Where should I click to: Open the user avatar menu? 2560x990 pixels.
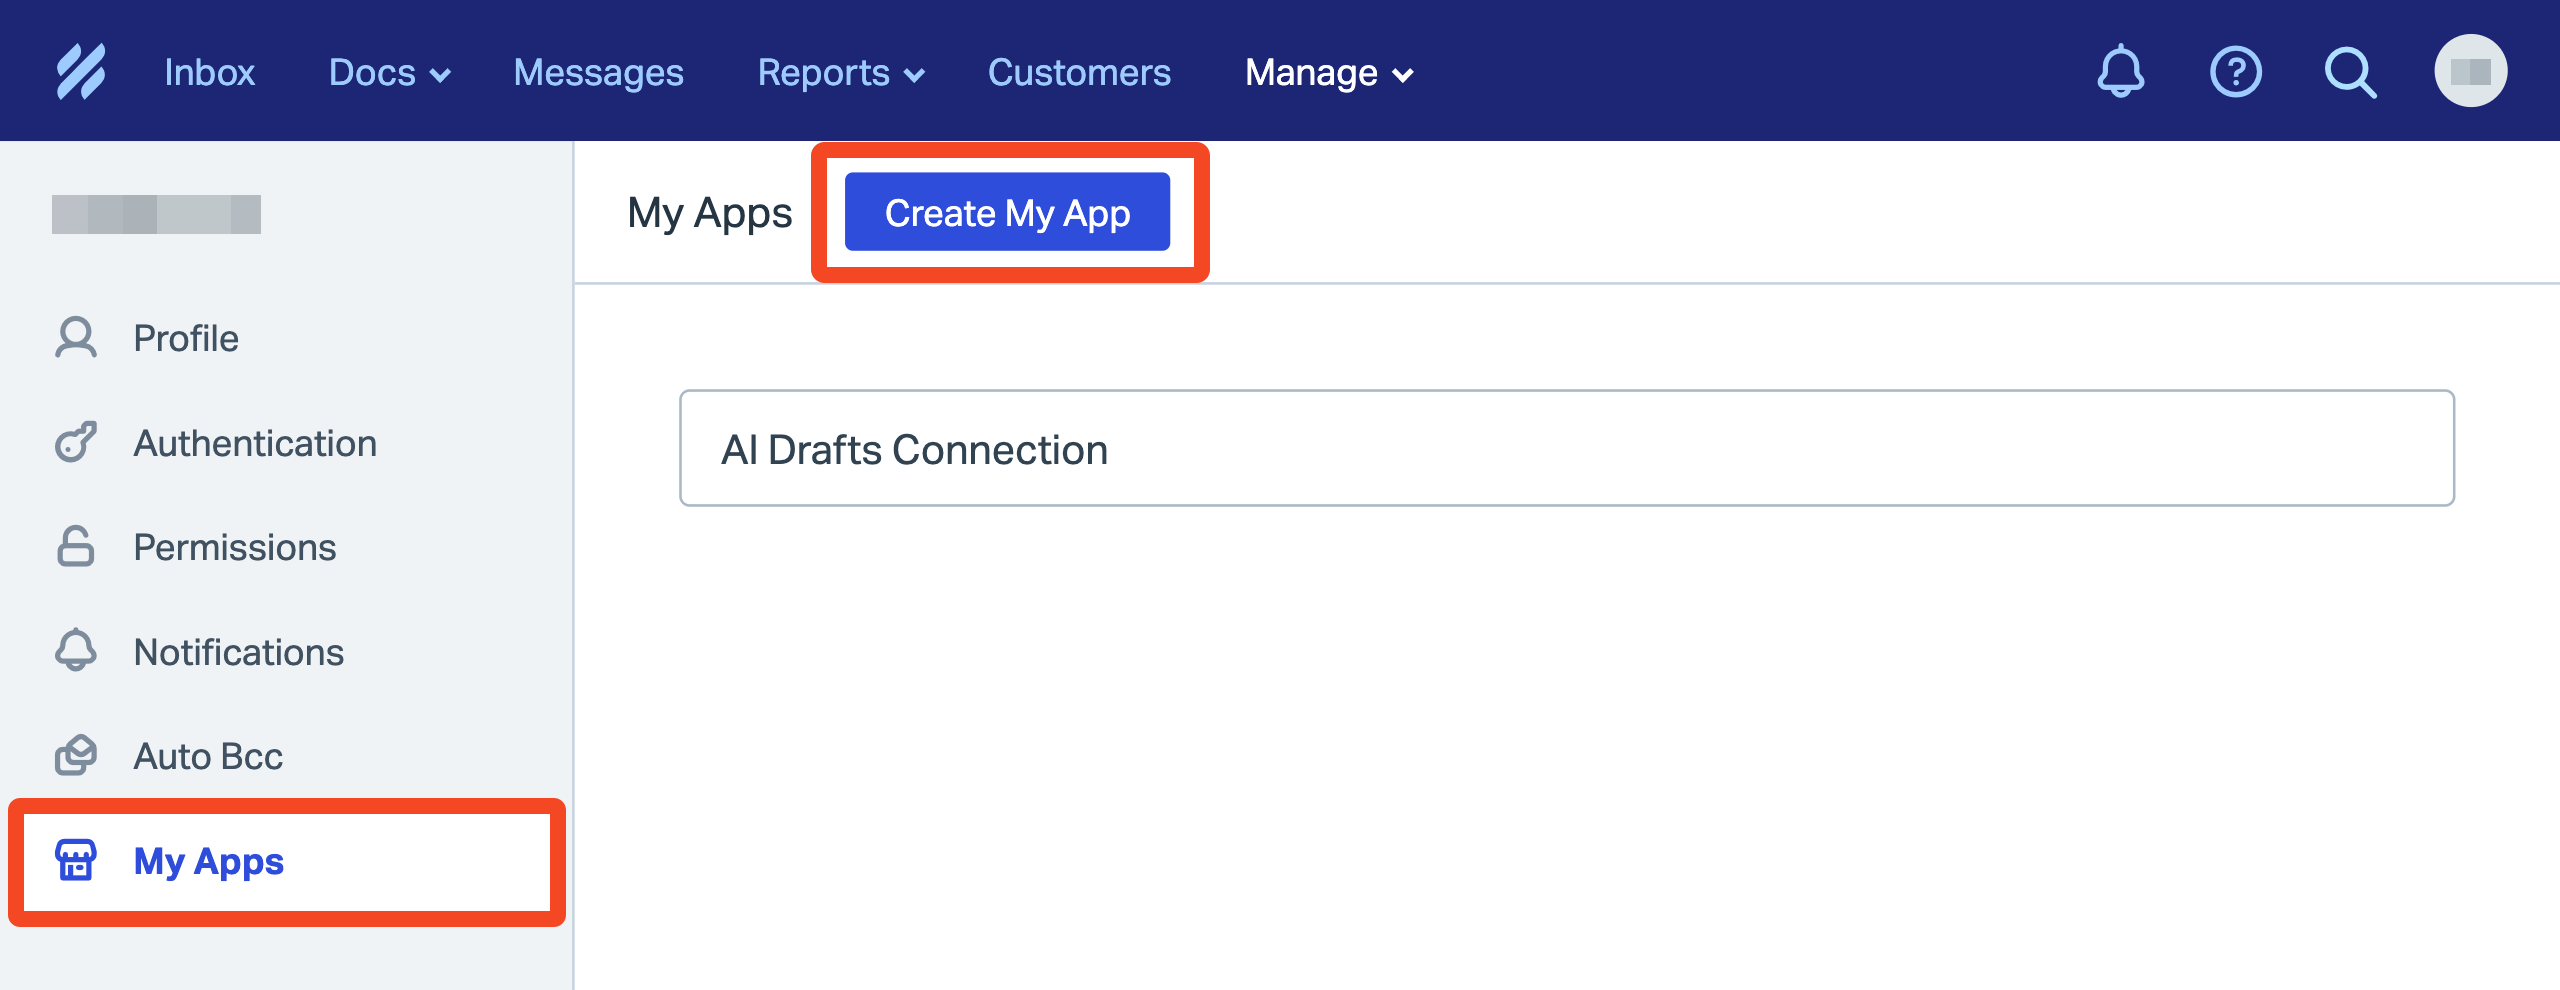pyautogui.click(x=2470, y=71)
